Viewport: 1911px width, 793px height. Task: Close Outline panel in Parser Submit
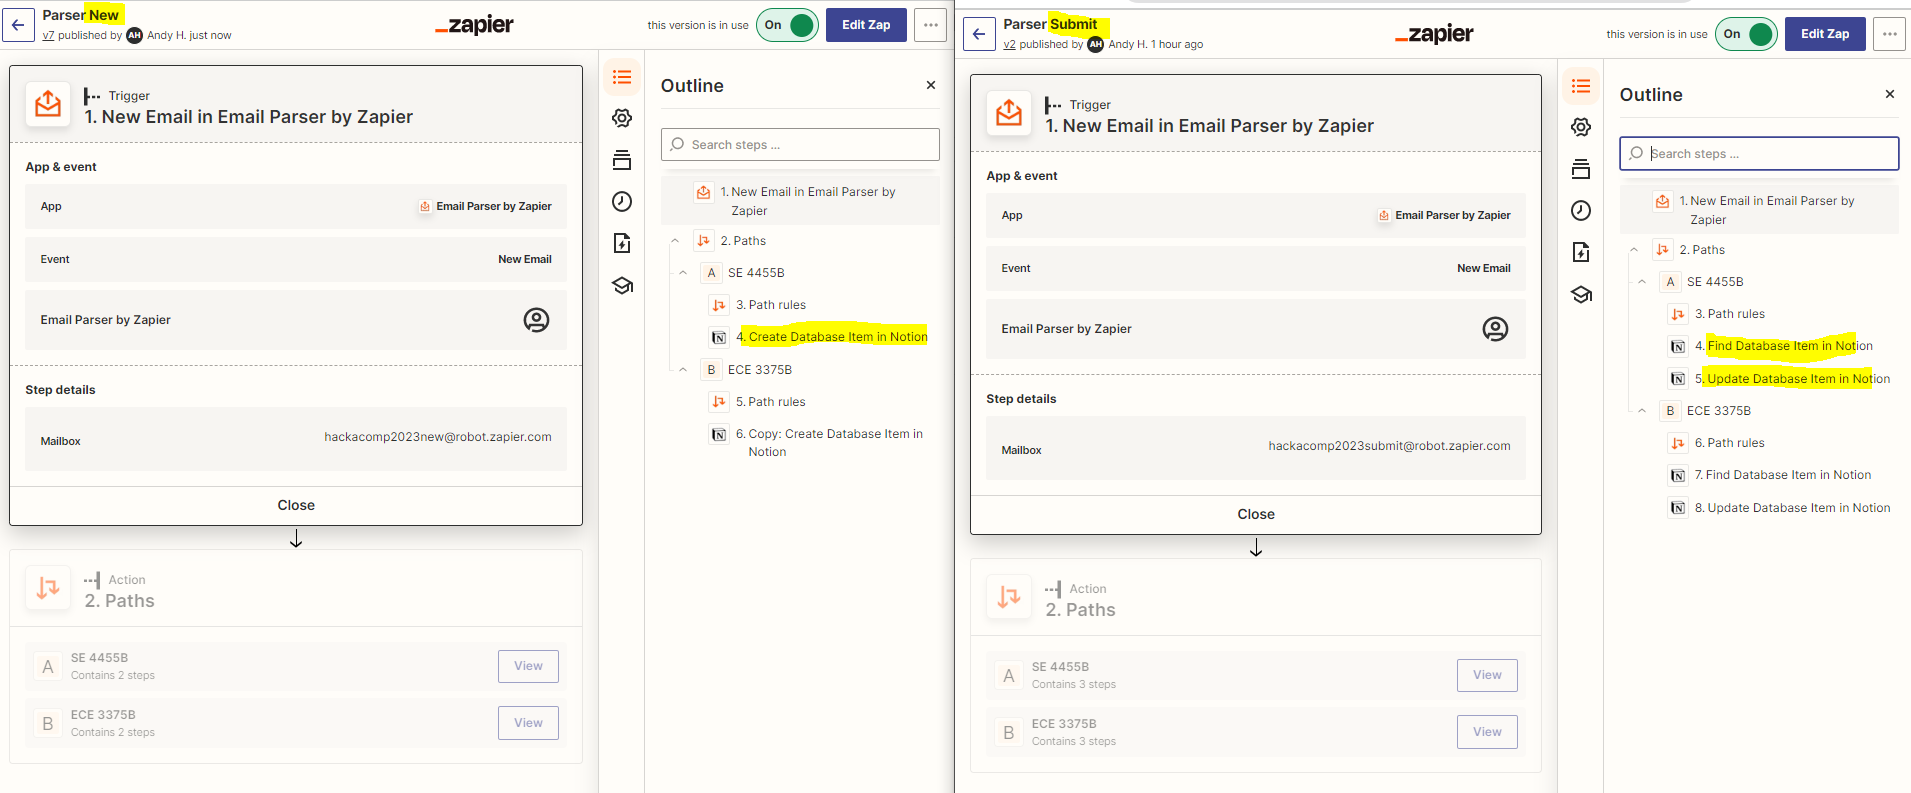coord(1890,94)
